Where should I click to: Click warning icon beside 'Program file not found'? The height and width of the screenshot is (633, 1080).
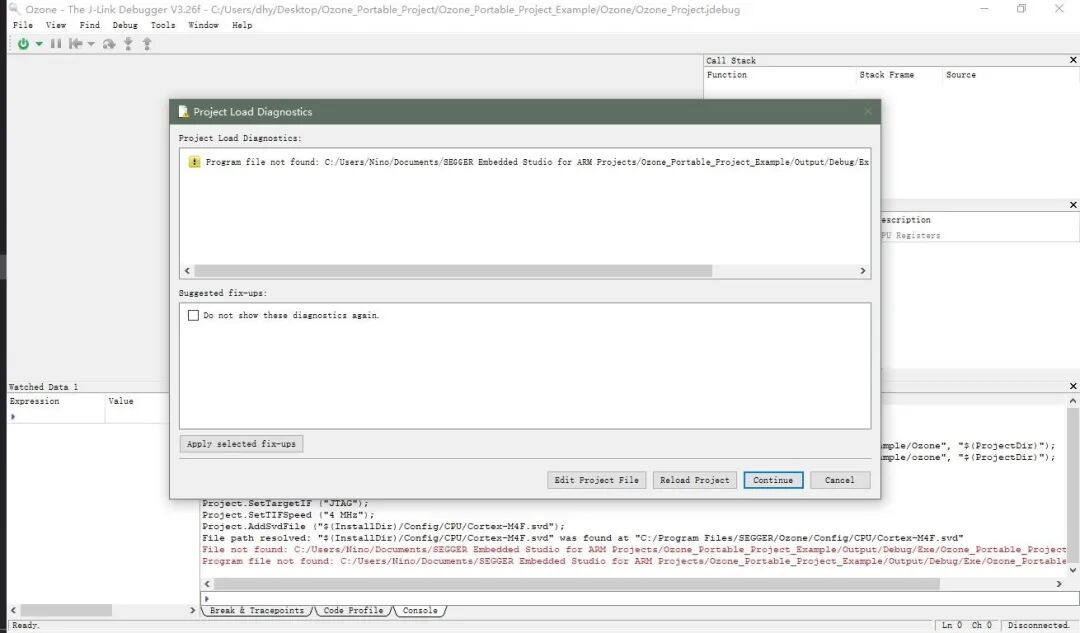(x=194, y=162)
